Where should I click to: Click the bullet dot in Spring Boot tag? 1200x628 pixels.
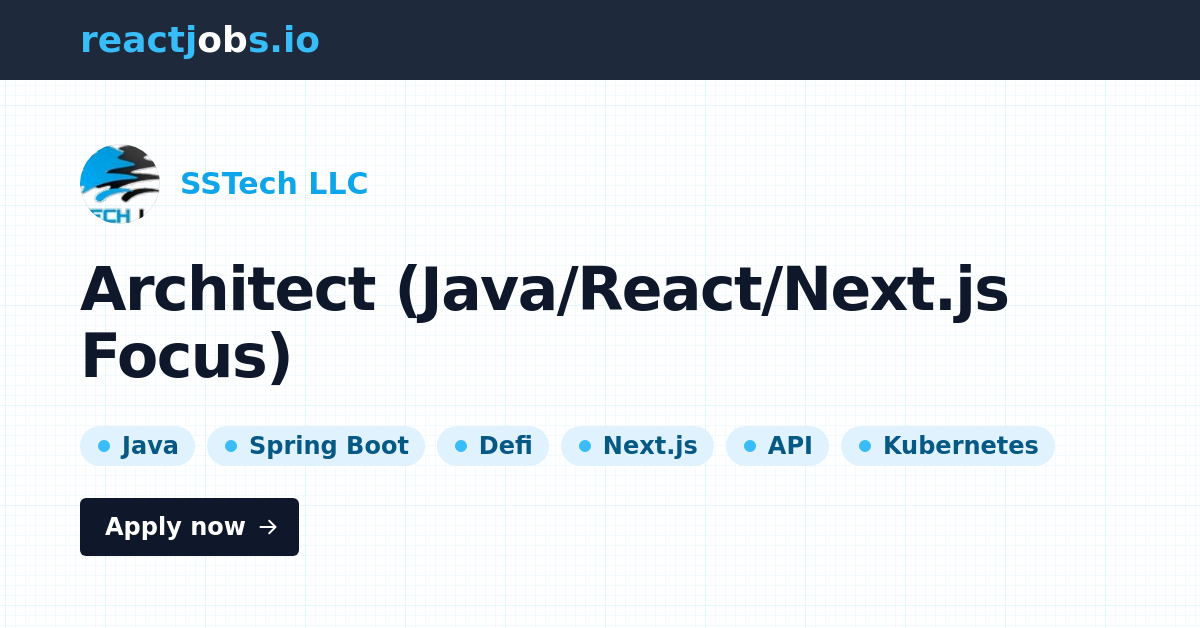(230, 446)
